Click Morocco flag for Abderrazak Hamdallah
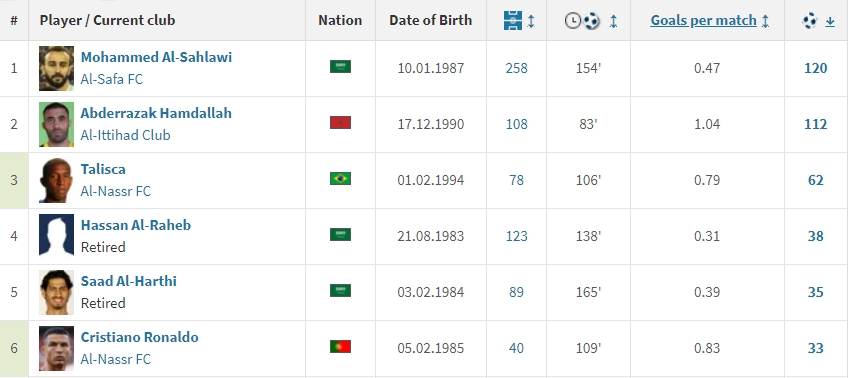This screenshot has height=378, width=848. tap(340, 123)
